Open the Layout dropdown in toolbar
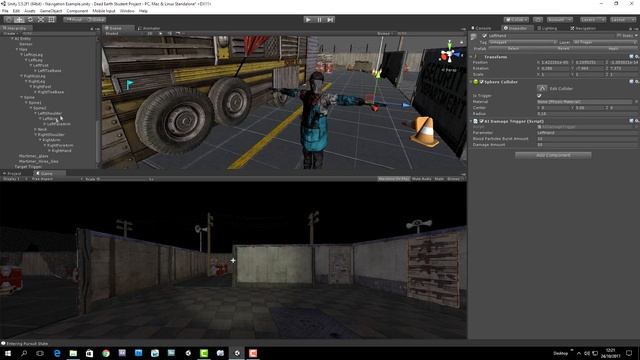 (x=622, y=20)
